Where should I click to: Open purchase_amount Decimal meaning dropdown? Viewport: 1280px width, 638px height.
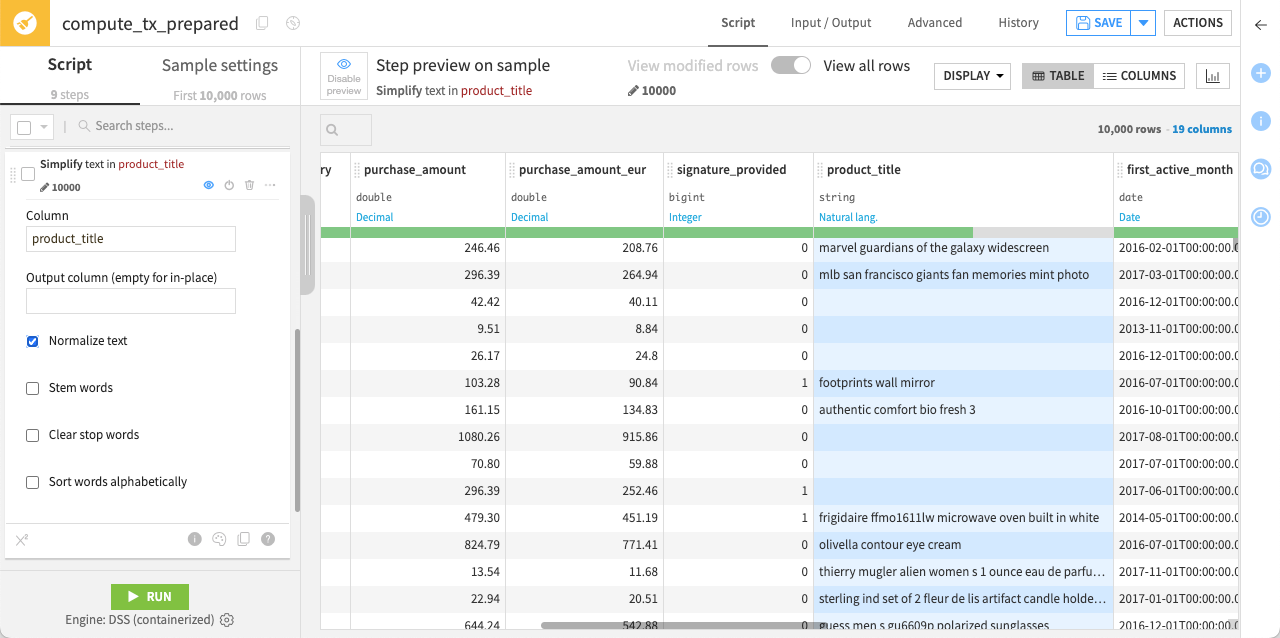[x=375, y=217]
